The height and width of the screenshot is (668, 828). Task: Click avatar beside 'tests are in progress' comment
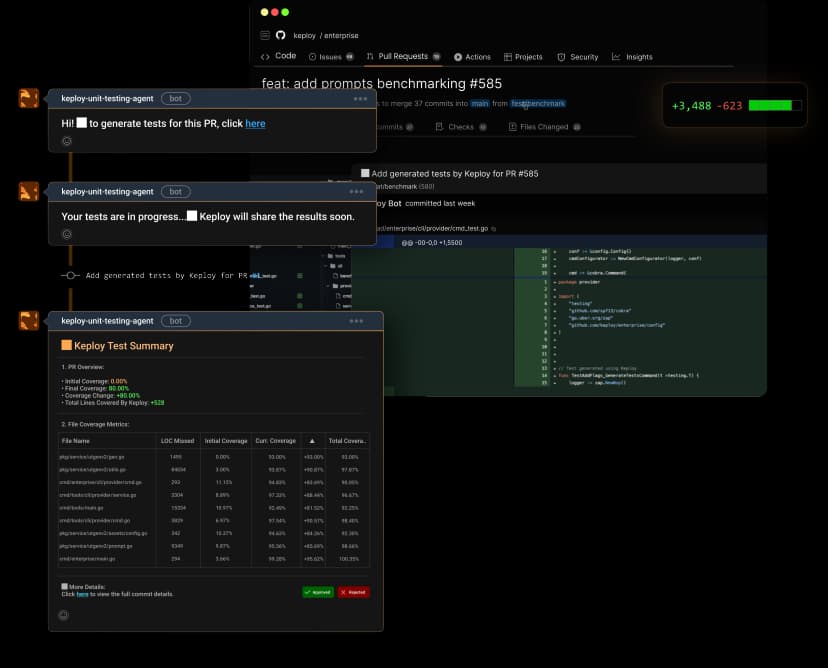tap(29, 191)
